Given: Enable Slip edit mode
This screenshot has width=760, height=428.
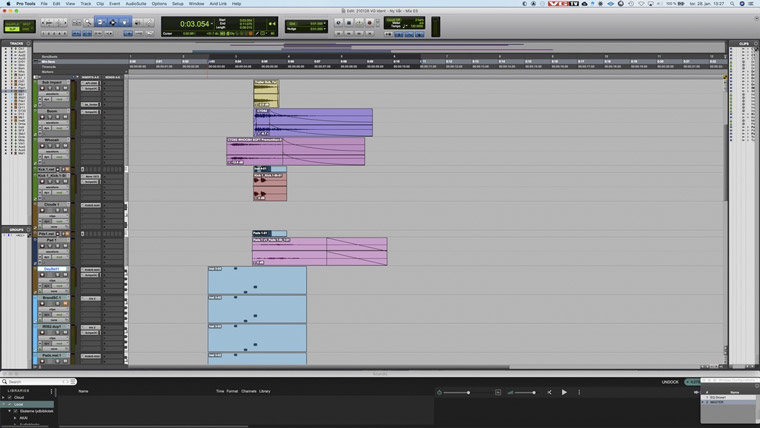Looking at the screenshot, I should 12,29.
